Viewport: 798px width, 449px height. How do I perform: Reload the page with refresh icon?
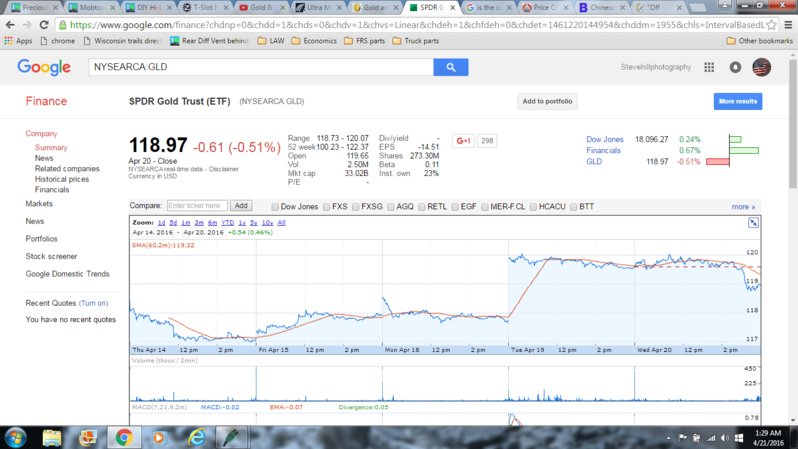[44, 25]
